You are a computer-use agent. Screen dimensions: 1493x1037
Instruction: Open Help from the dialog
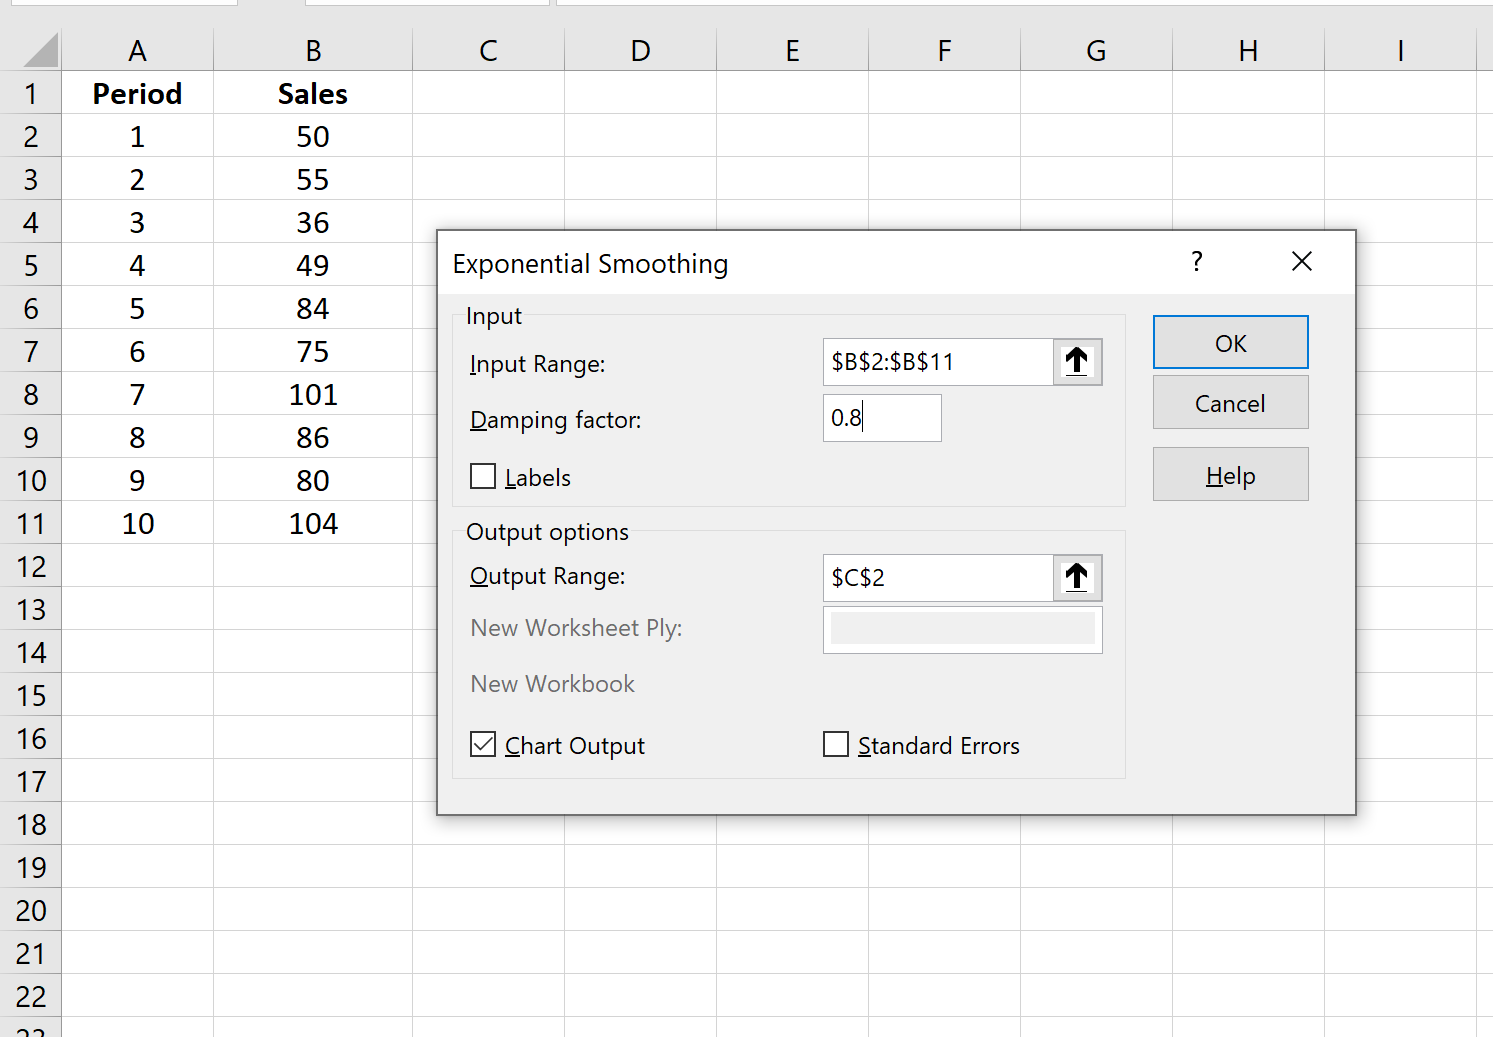click(1230, 474)
